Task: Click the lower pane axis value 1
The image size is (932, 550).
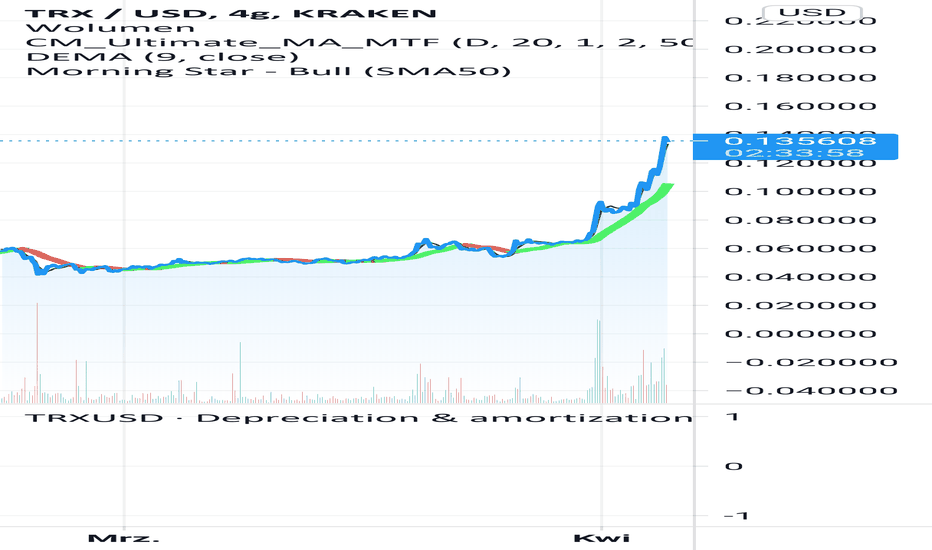Action: coord(733,417)
